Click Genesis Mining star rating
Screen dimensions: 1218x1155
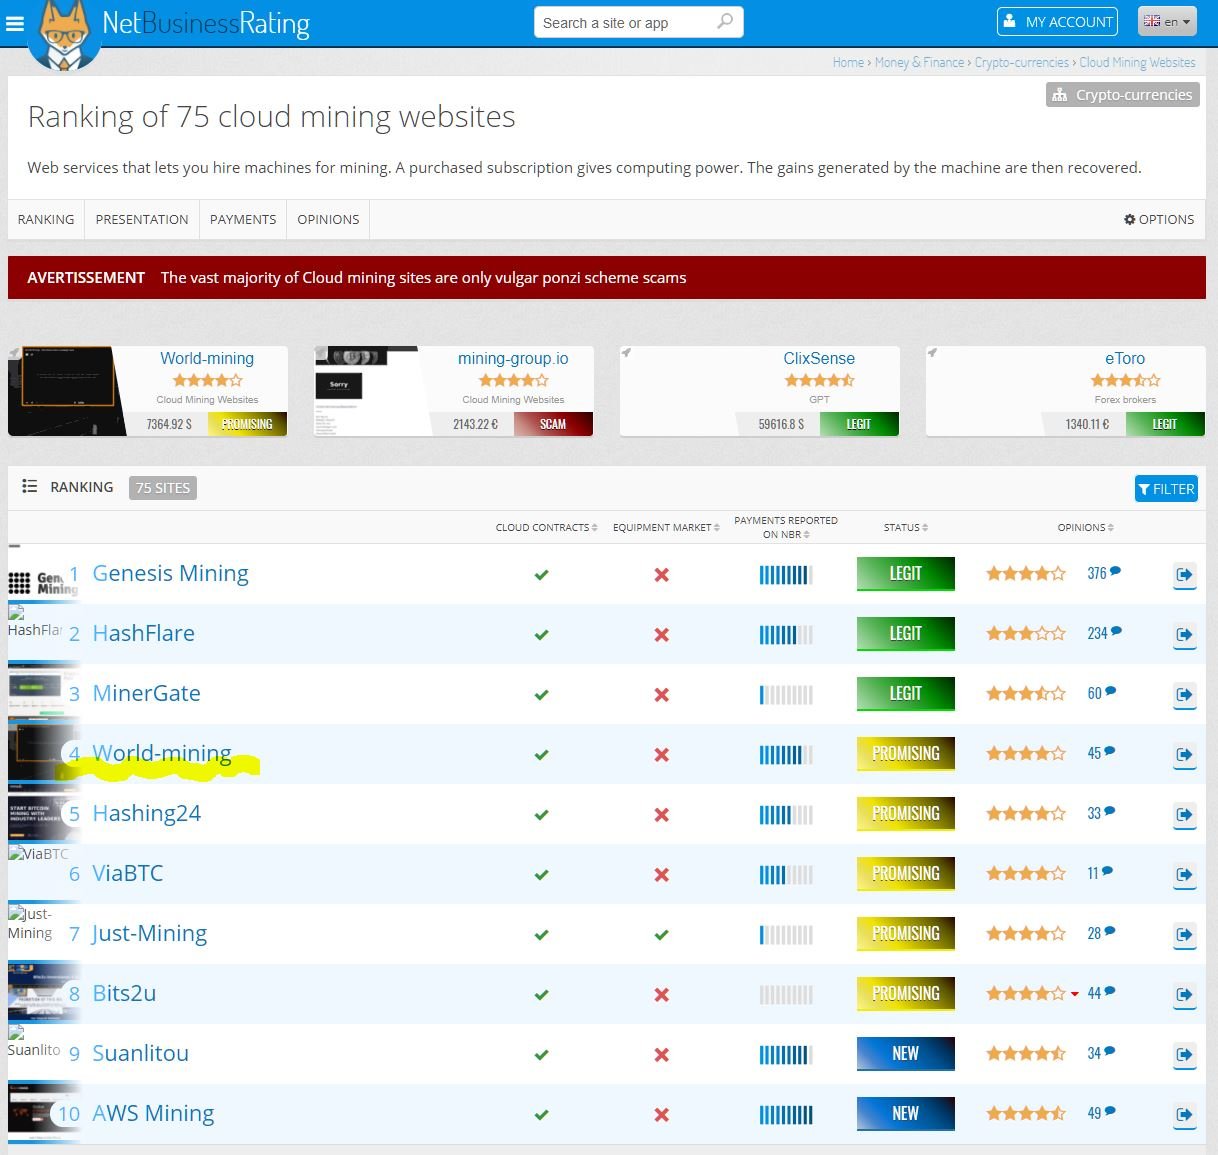click(1025, 573)
